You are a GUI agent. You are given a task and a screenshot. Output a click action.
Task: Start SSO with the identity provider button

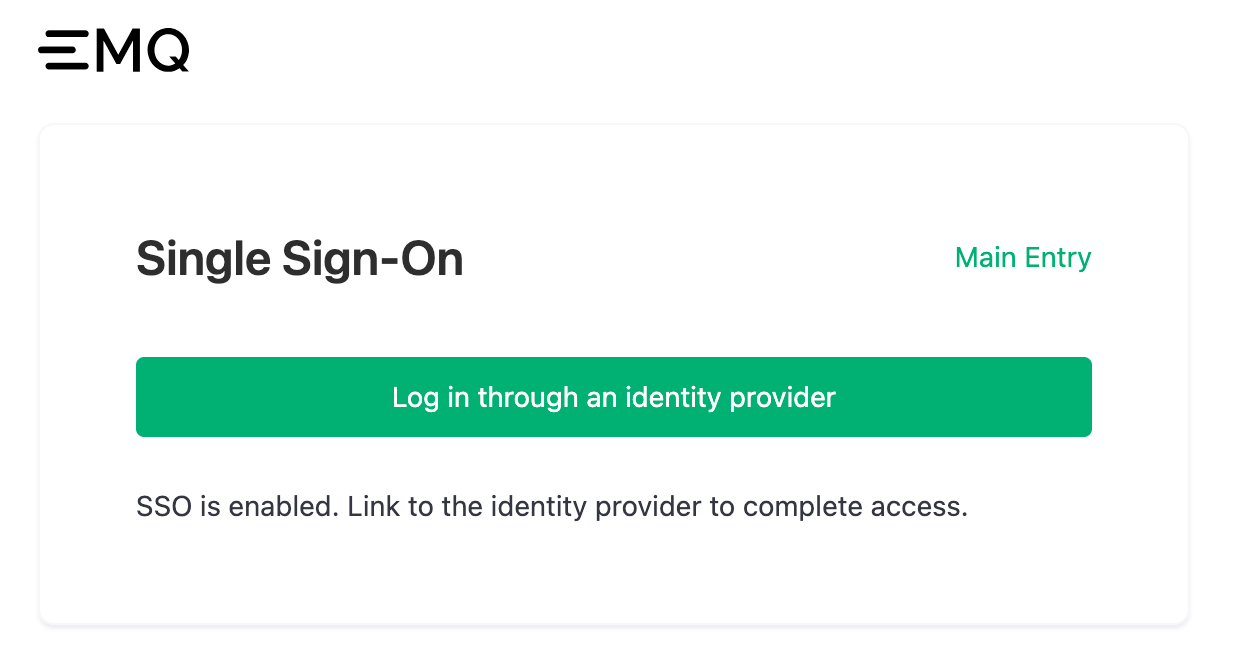[x=614, y=397]
